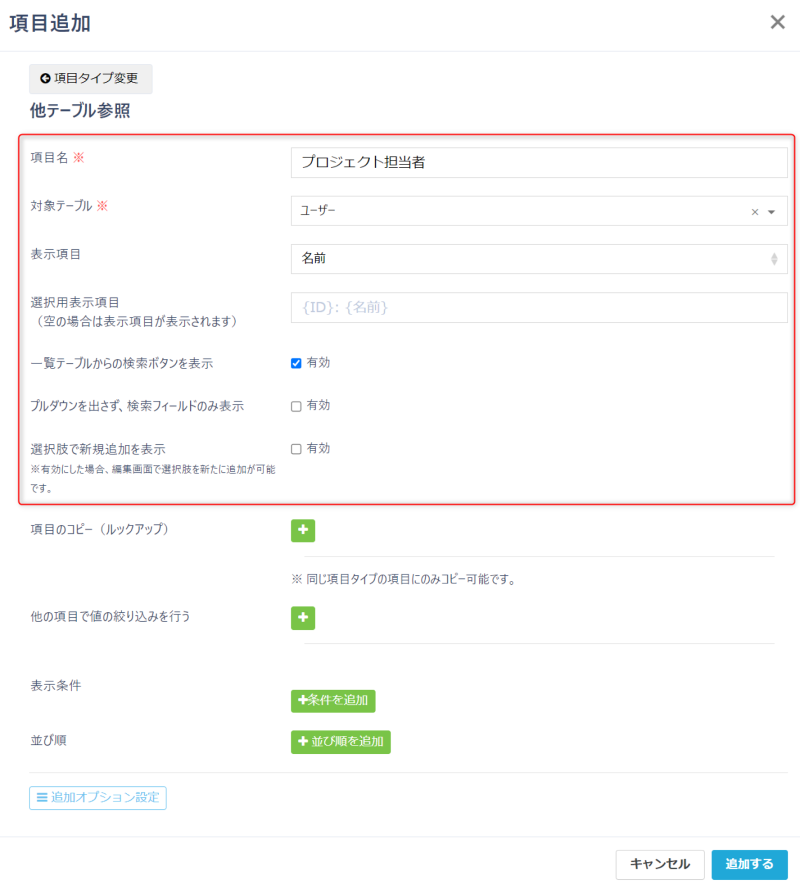Click the 選択用表示項目 input field

538,308
